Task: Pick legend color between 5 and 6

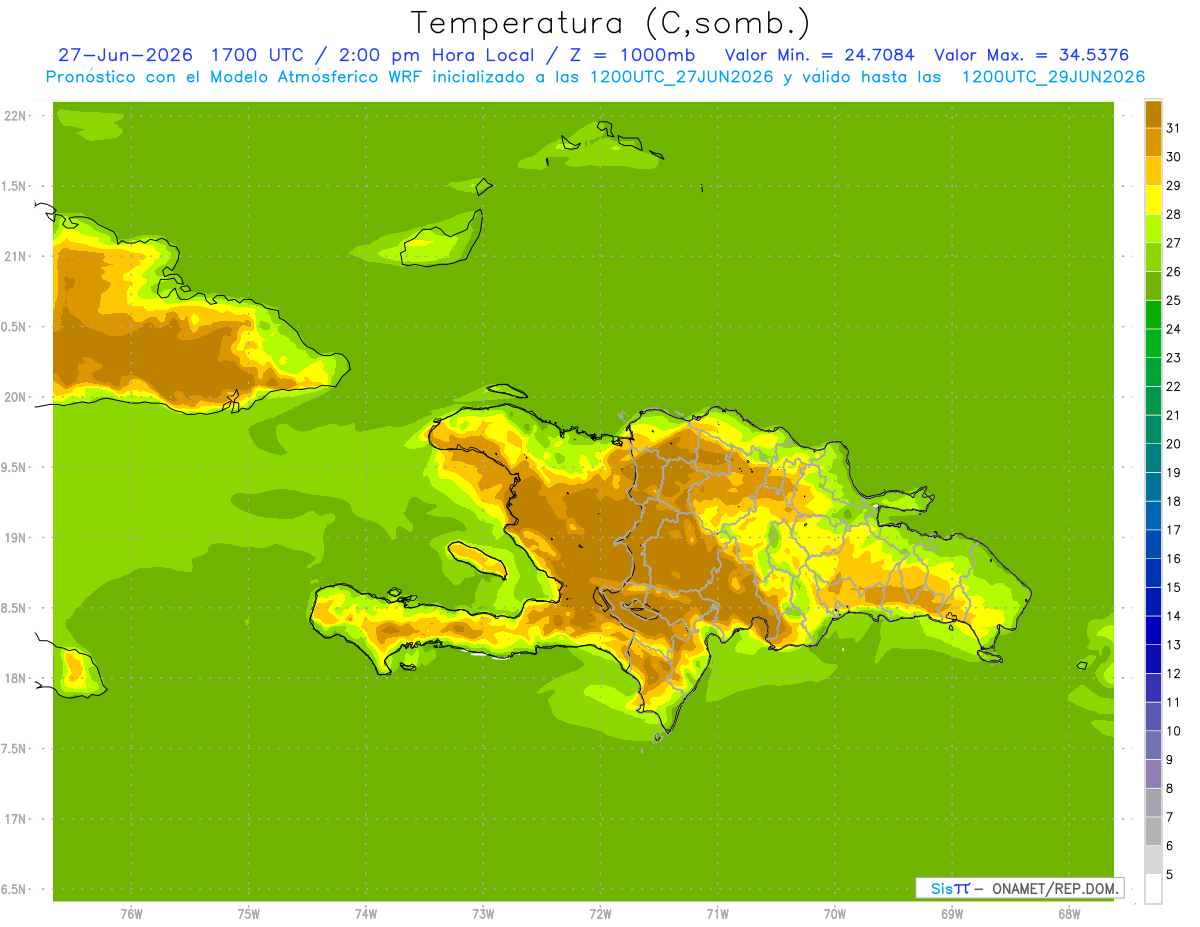Action: [1153, 860]
